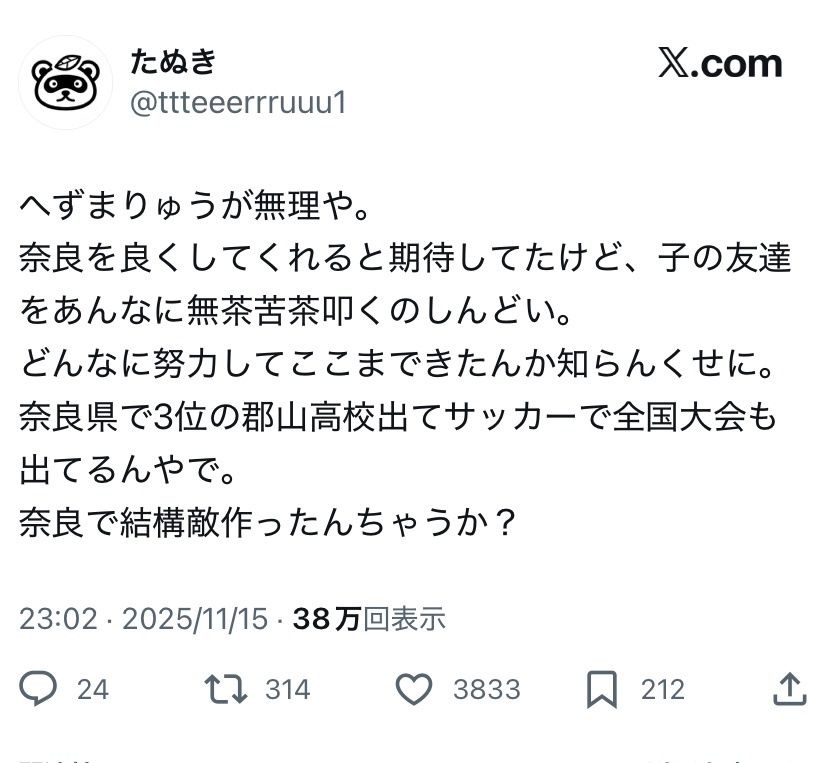Click the bookmark count 212
Image resolution: width=828 pixels, height=763 pixels.
[x=662, y=689]
